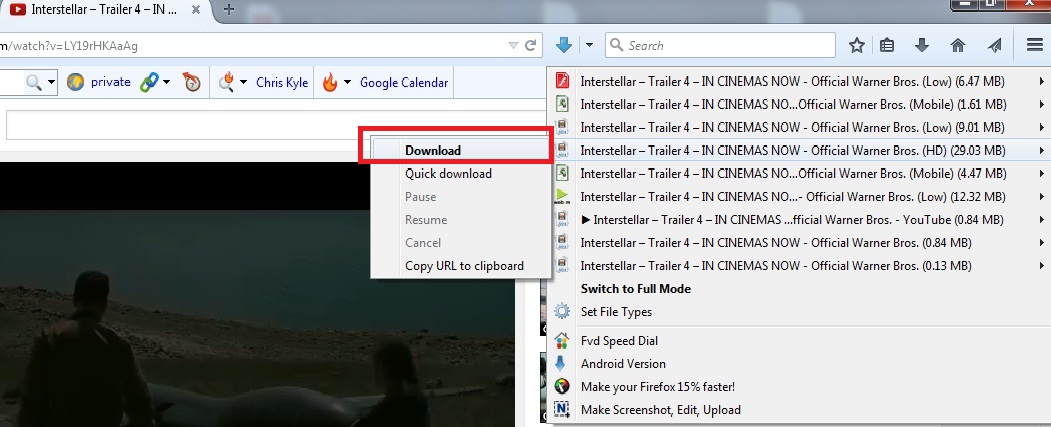
Task: Close the Interstellar Trailer 4 tab
Action: point(196,10)
